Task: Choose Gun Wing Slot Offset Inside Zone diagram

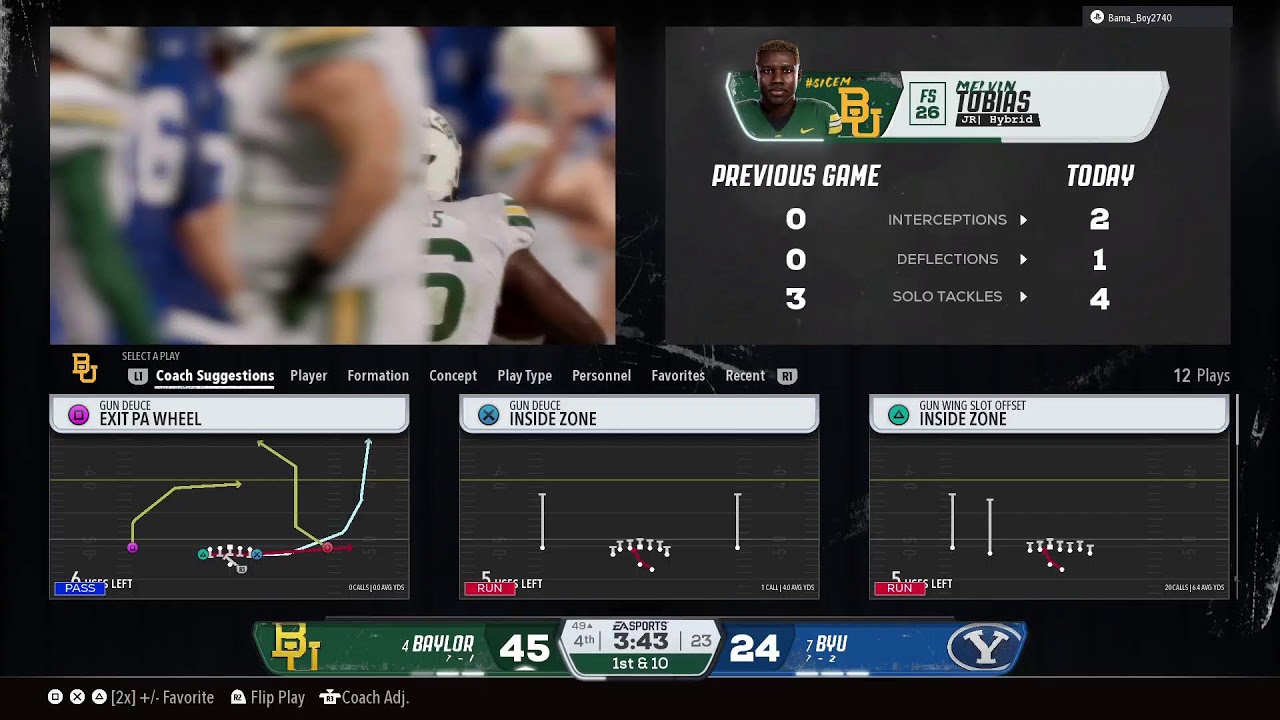Action: point(1049,515)
